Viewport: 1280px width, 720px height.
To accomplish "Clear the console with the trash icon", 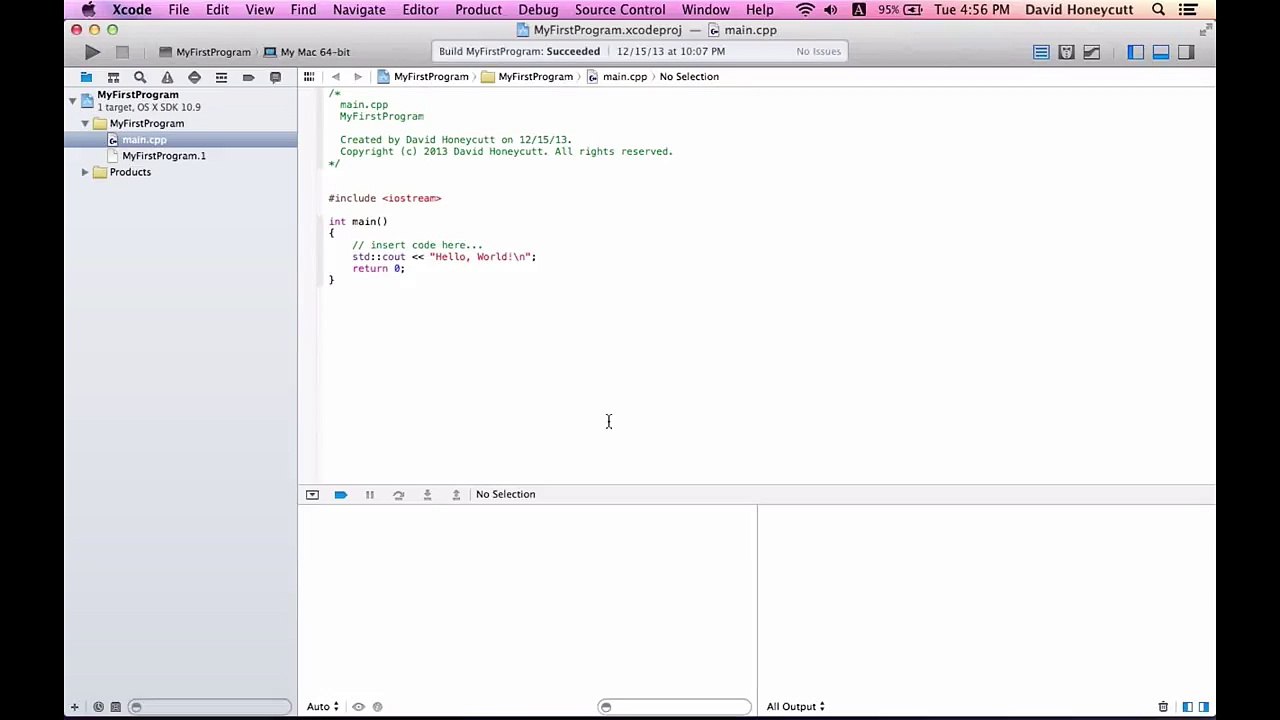I will pyautogui.click(x=1163, y=707).
